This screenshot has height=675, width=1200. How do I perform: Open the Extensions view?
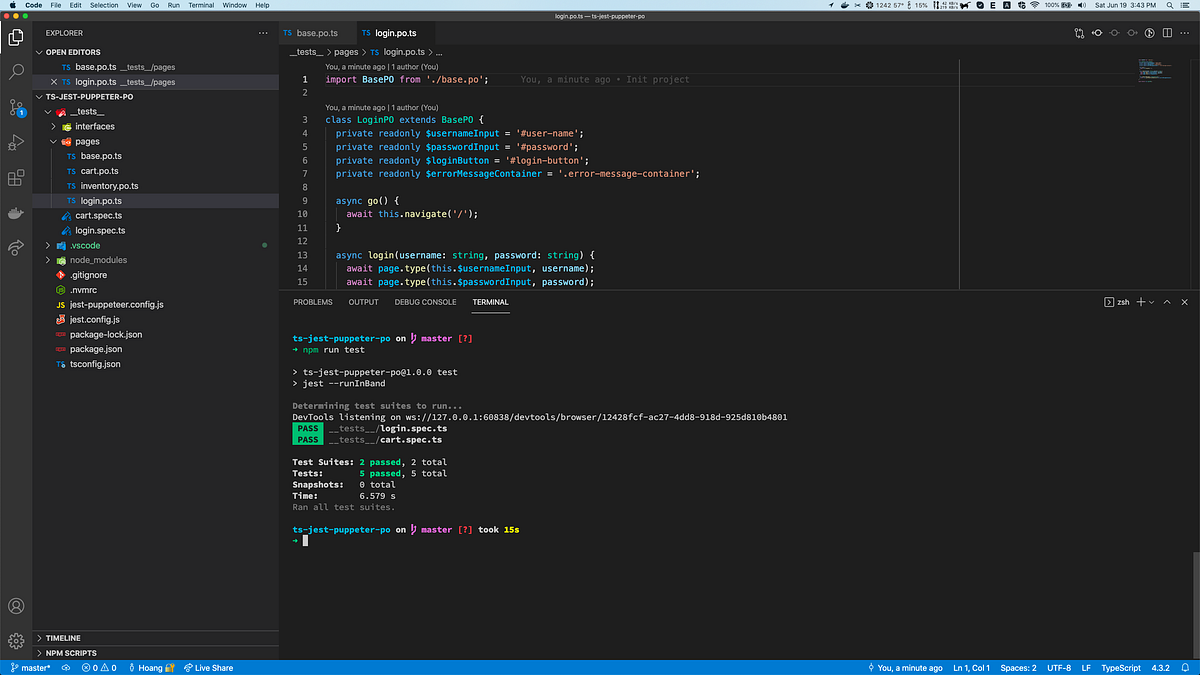(14, 177)
